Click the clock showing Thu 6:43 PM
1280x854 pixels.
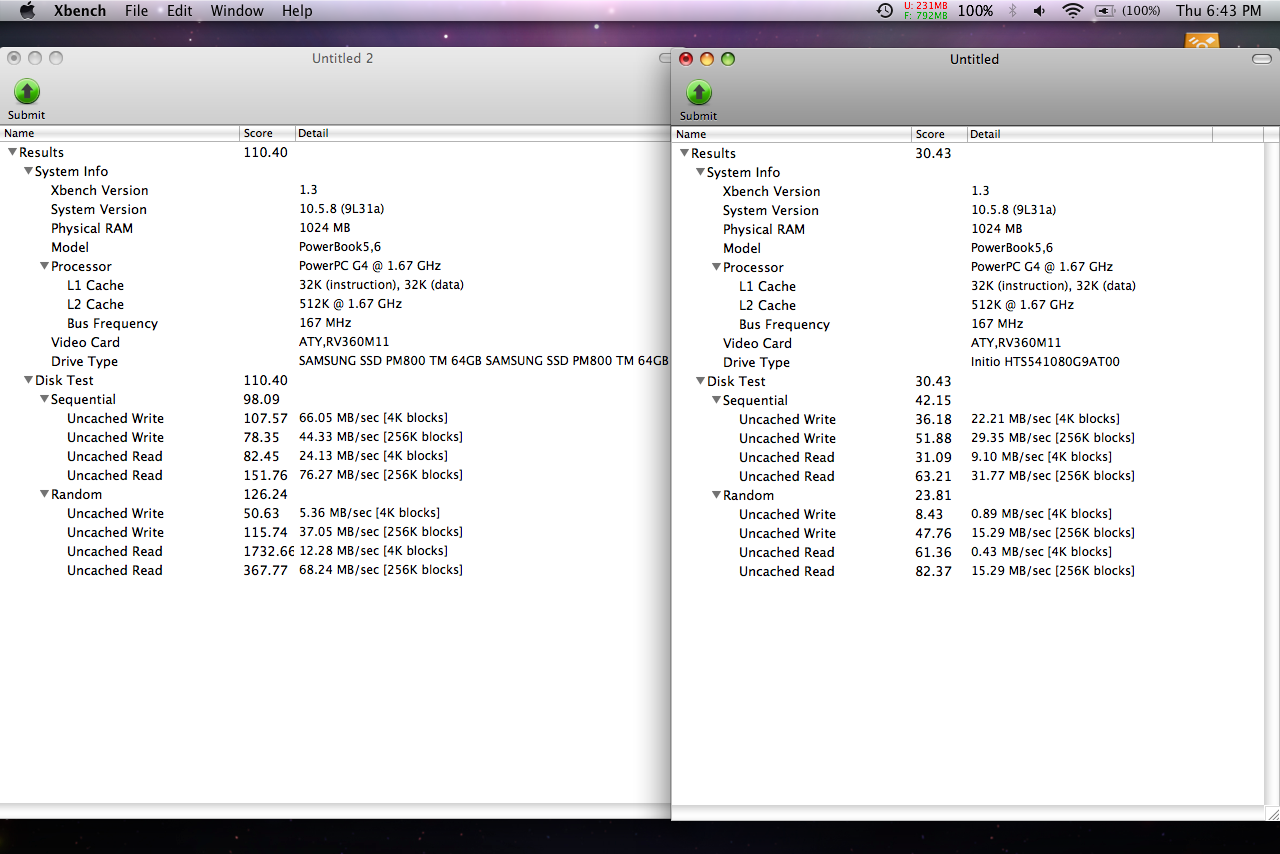click(x=1219, y=11)
